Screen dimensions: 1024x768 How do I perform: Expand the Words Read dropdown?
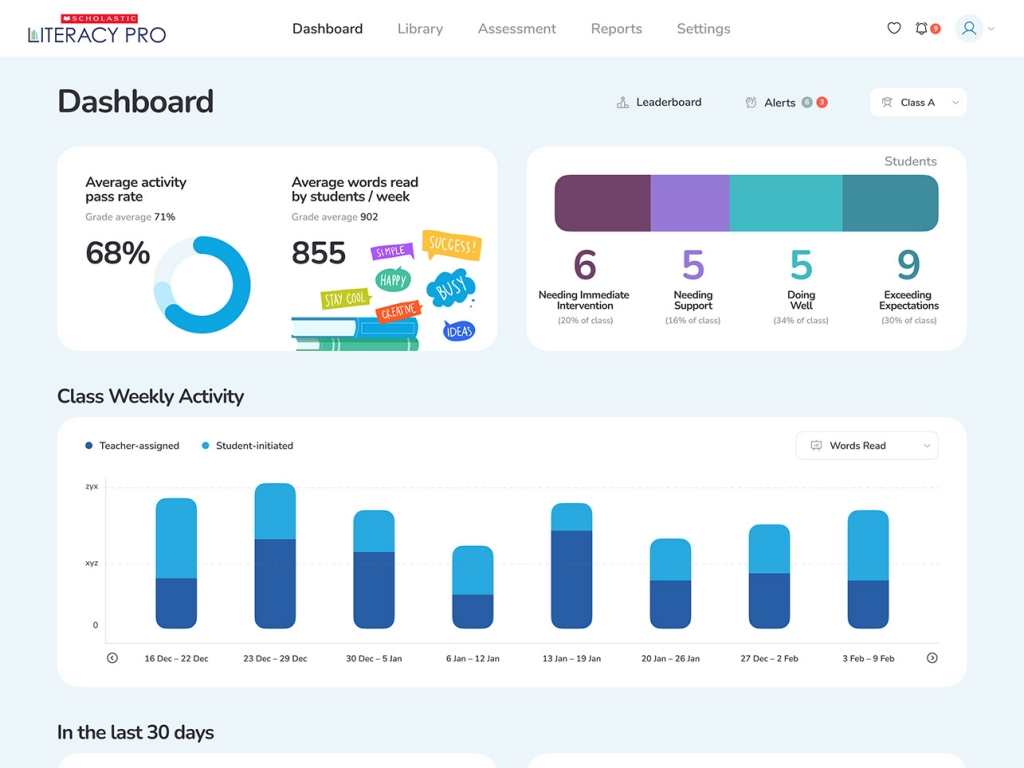(867, 446)
